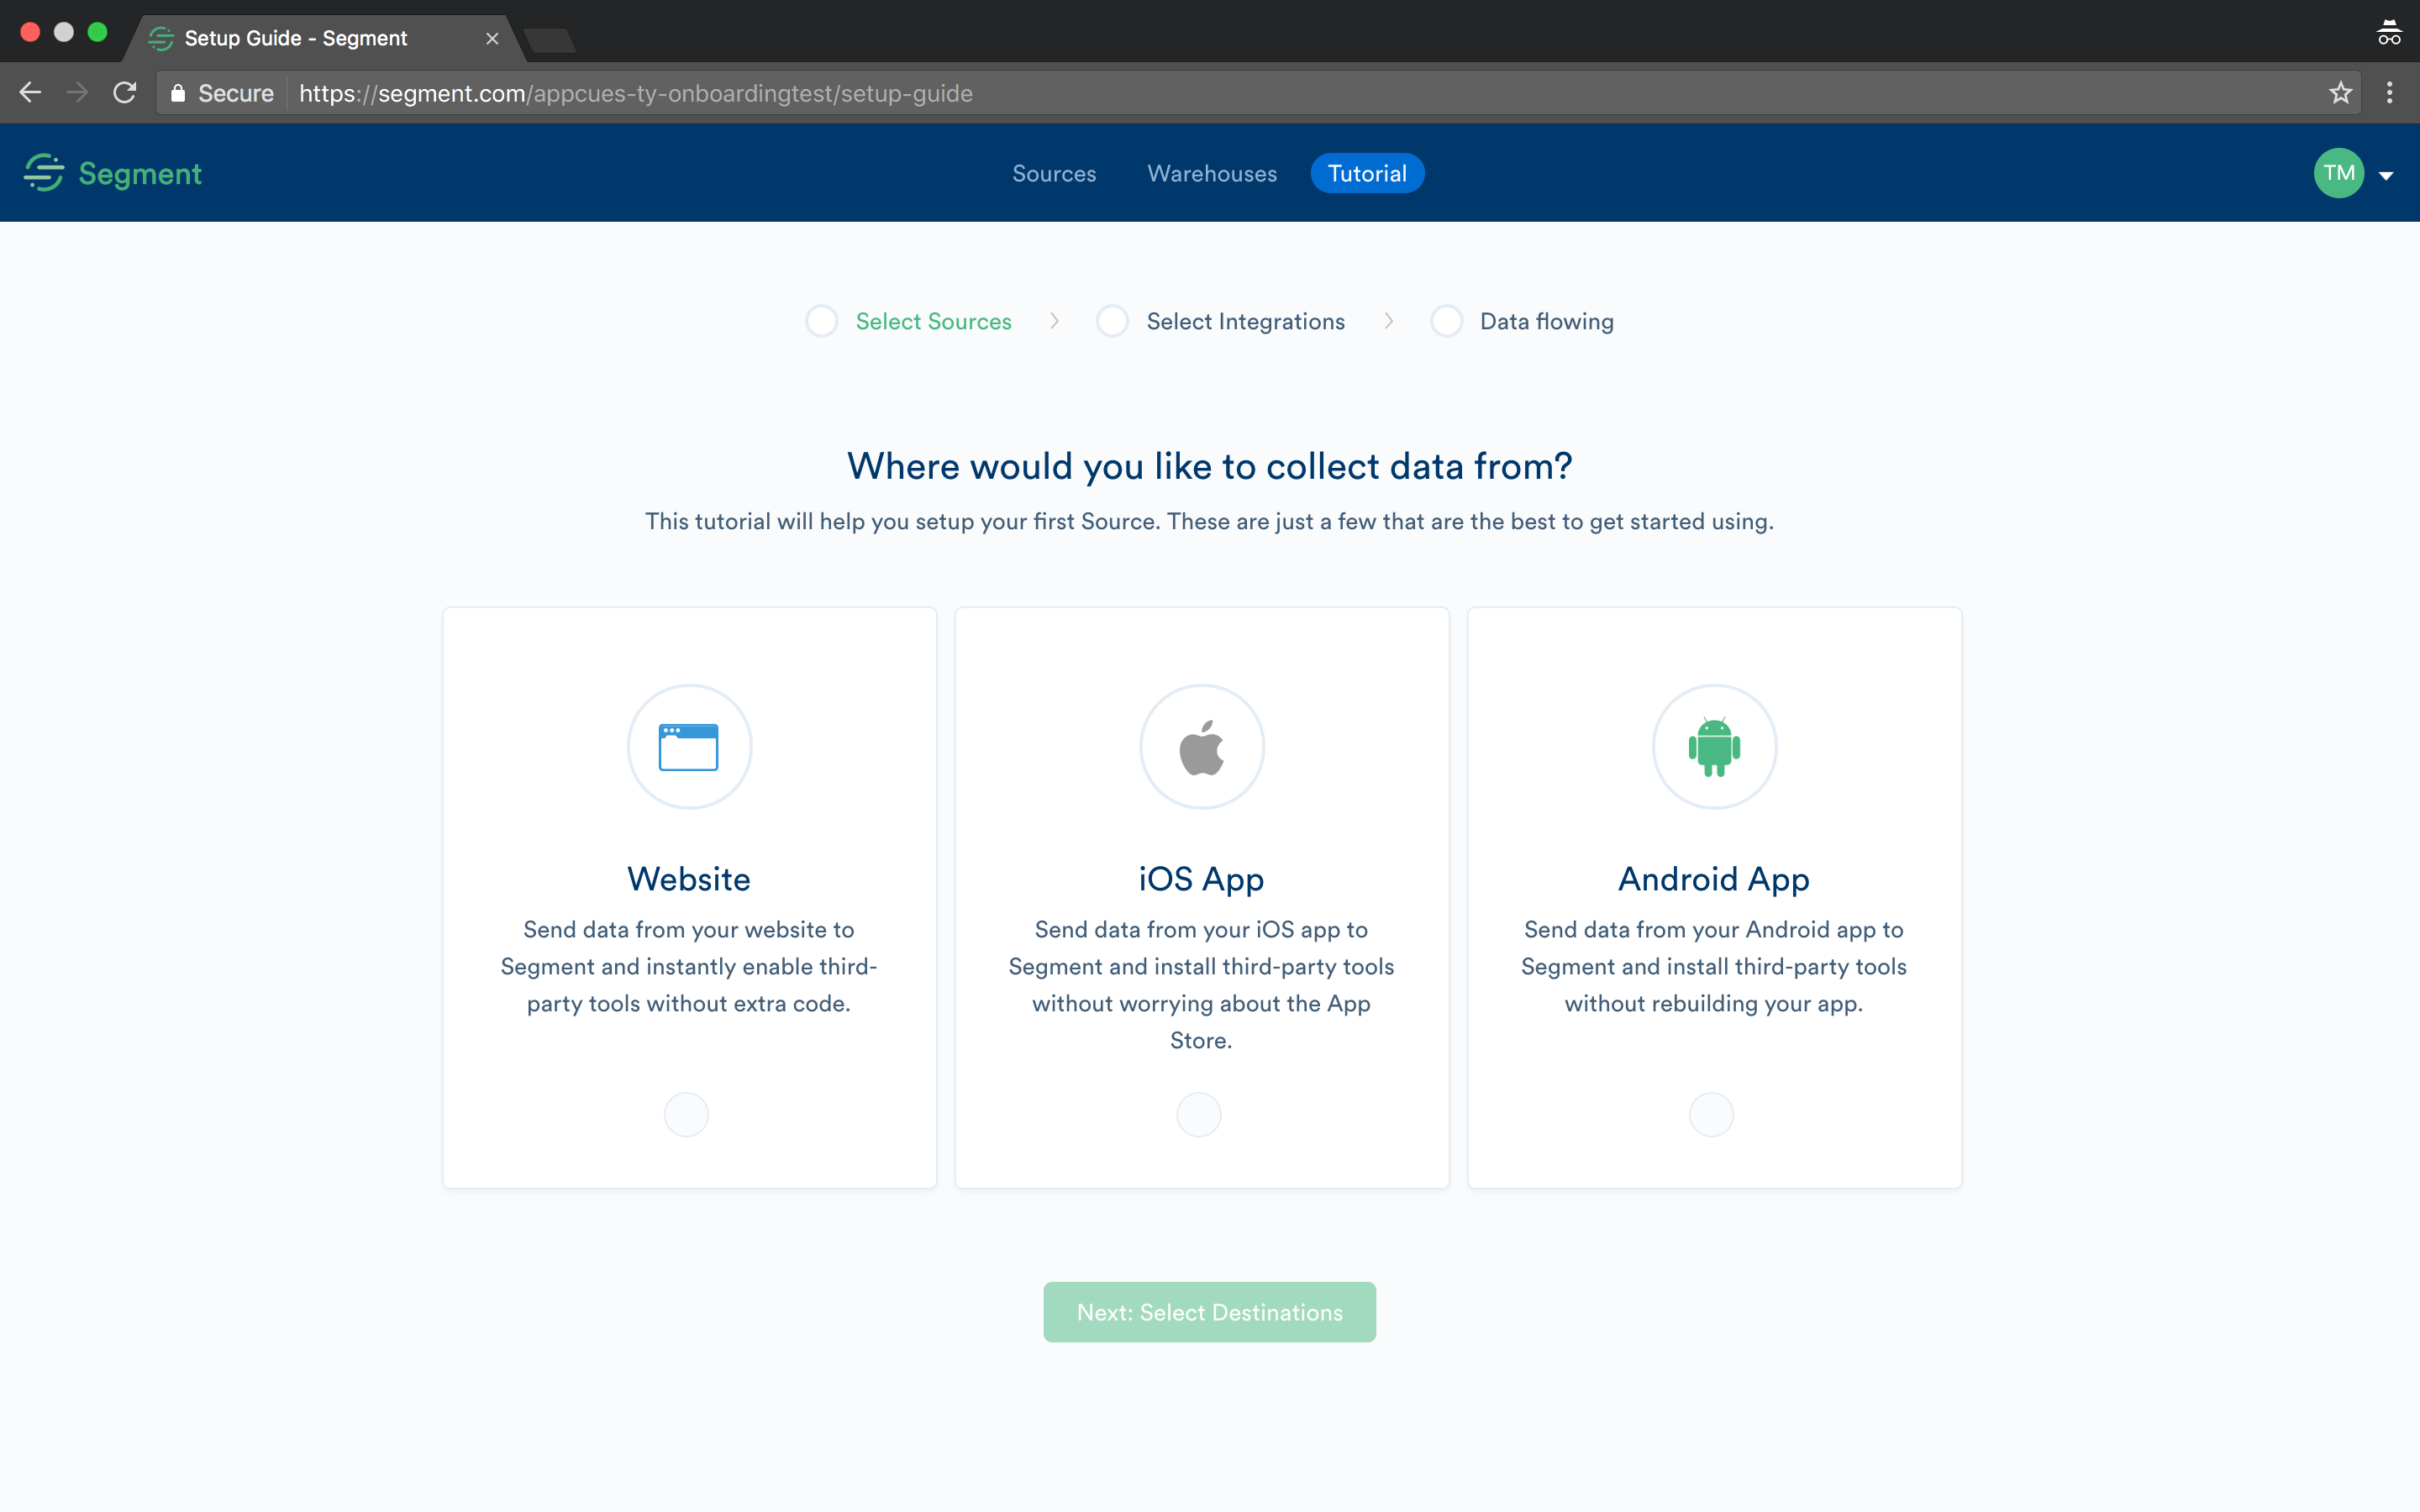Click the incognito icon in title bar
This screenshot has width=2420, height=1512.
[x=2389, y=33]
